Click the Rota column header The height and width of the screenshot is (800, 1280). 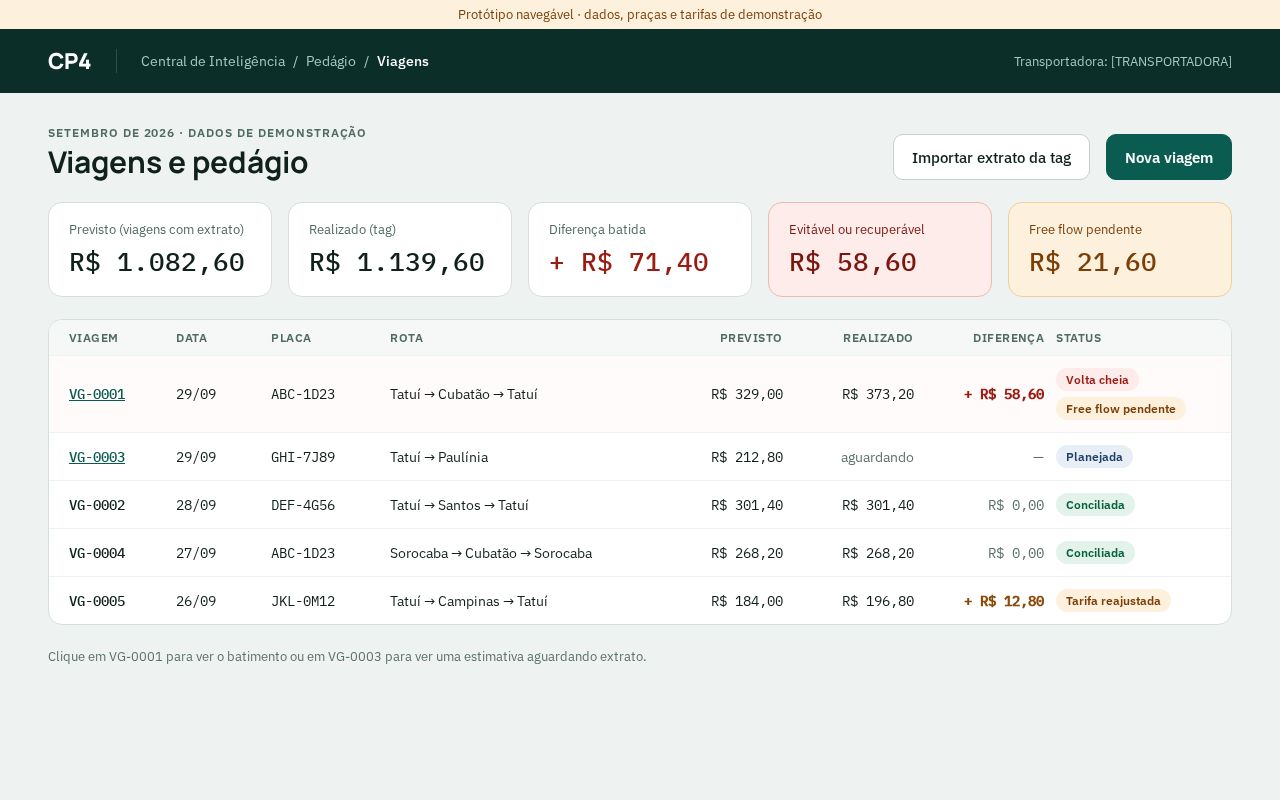coord(406,338)
